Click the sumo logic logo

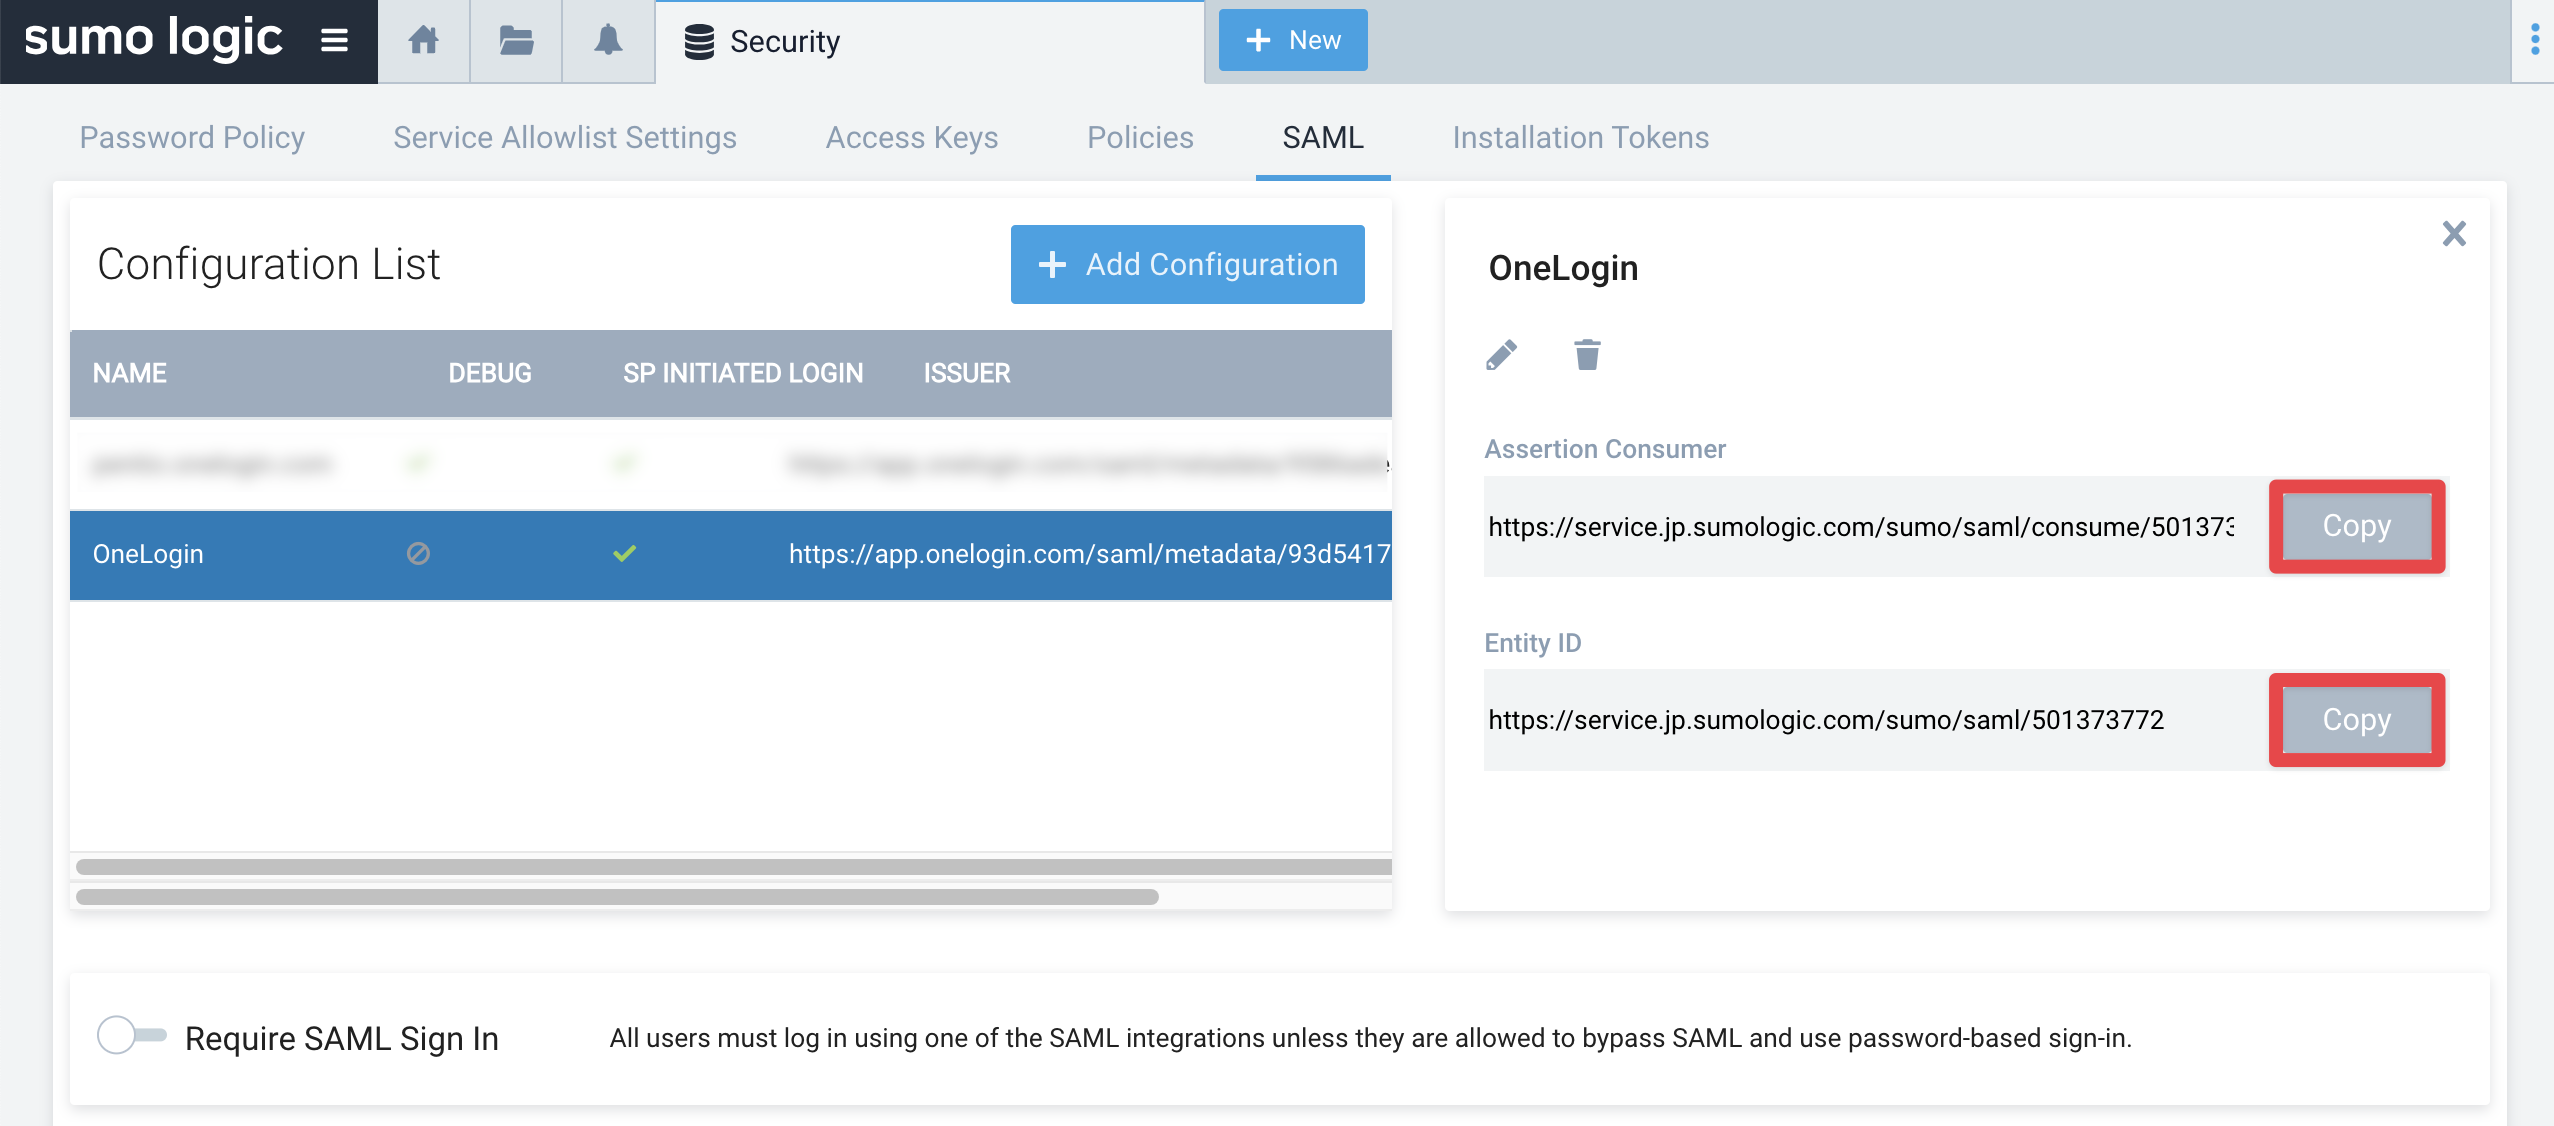(153, 39)
